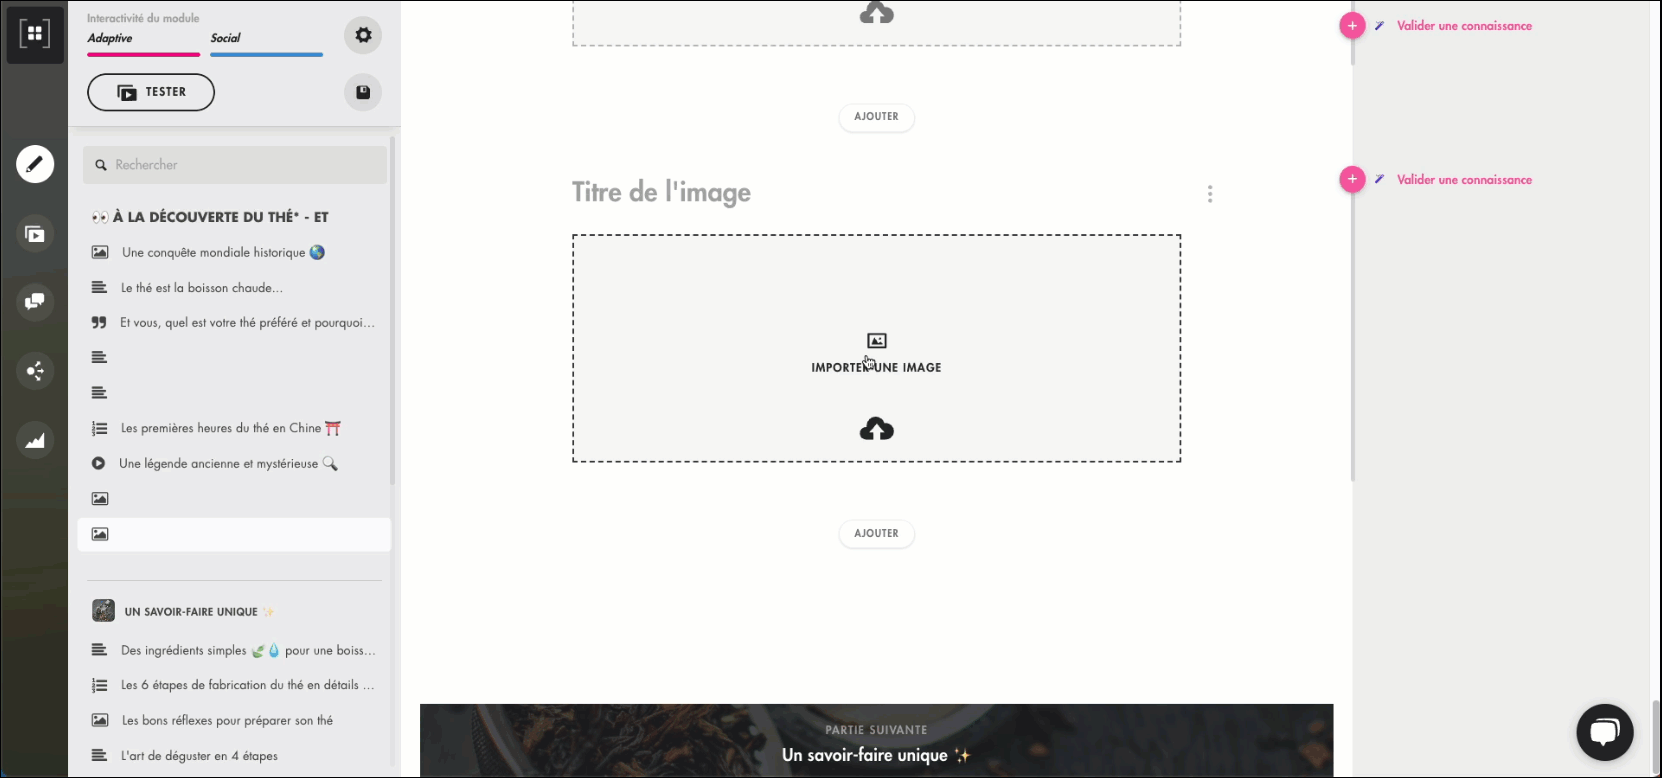
Task: Open the comments icon in left sidebar
Action: click(x=35, y=302)
